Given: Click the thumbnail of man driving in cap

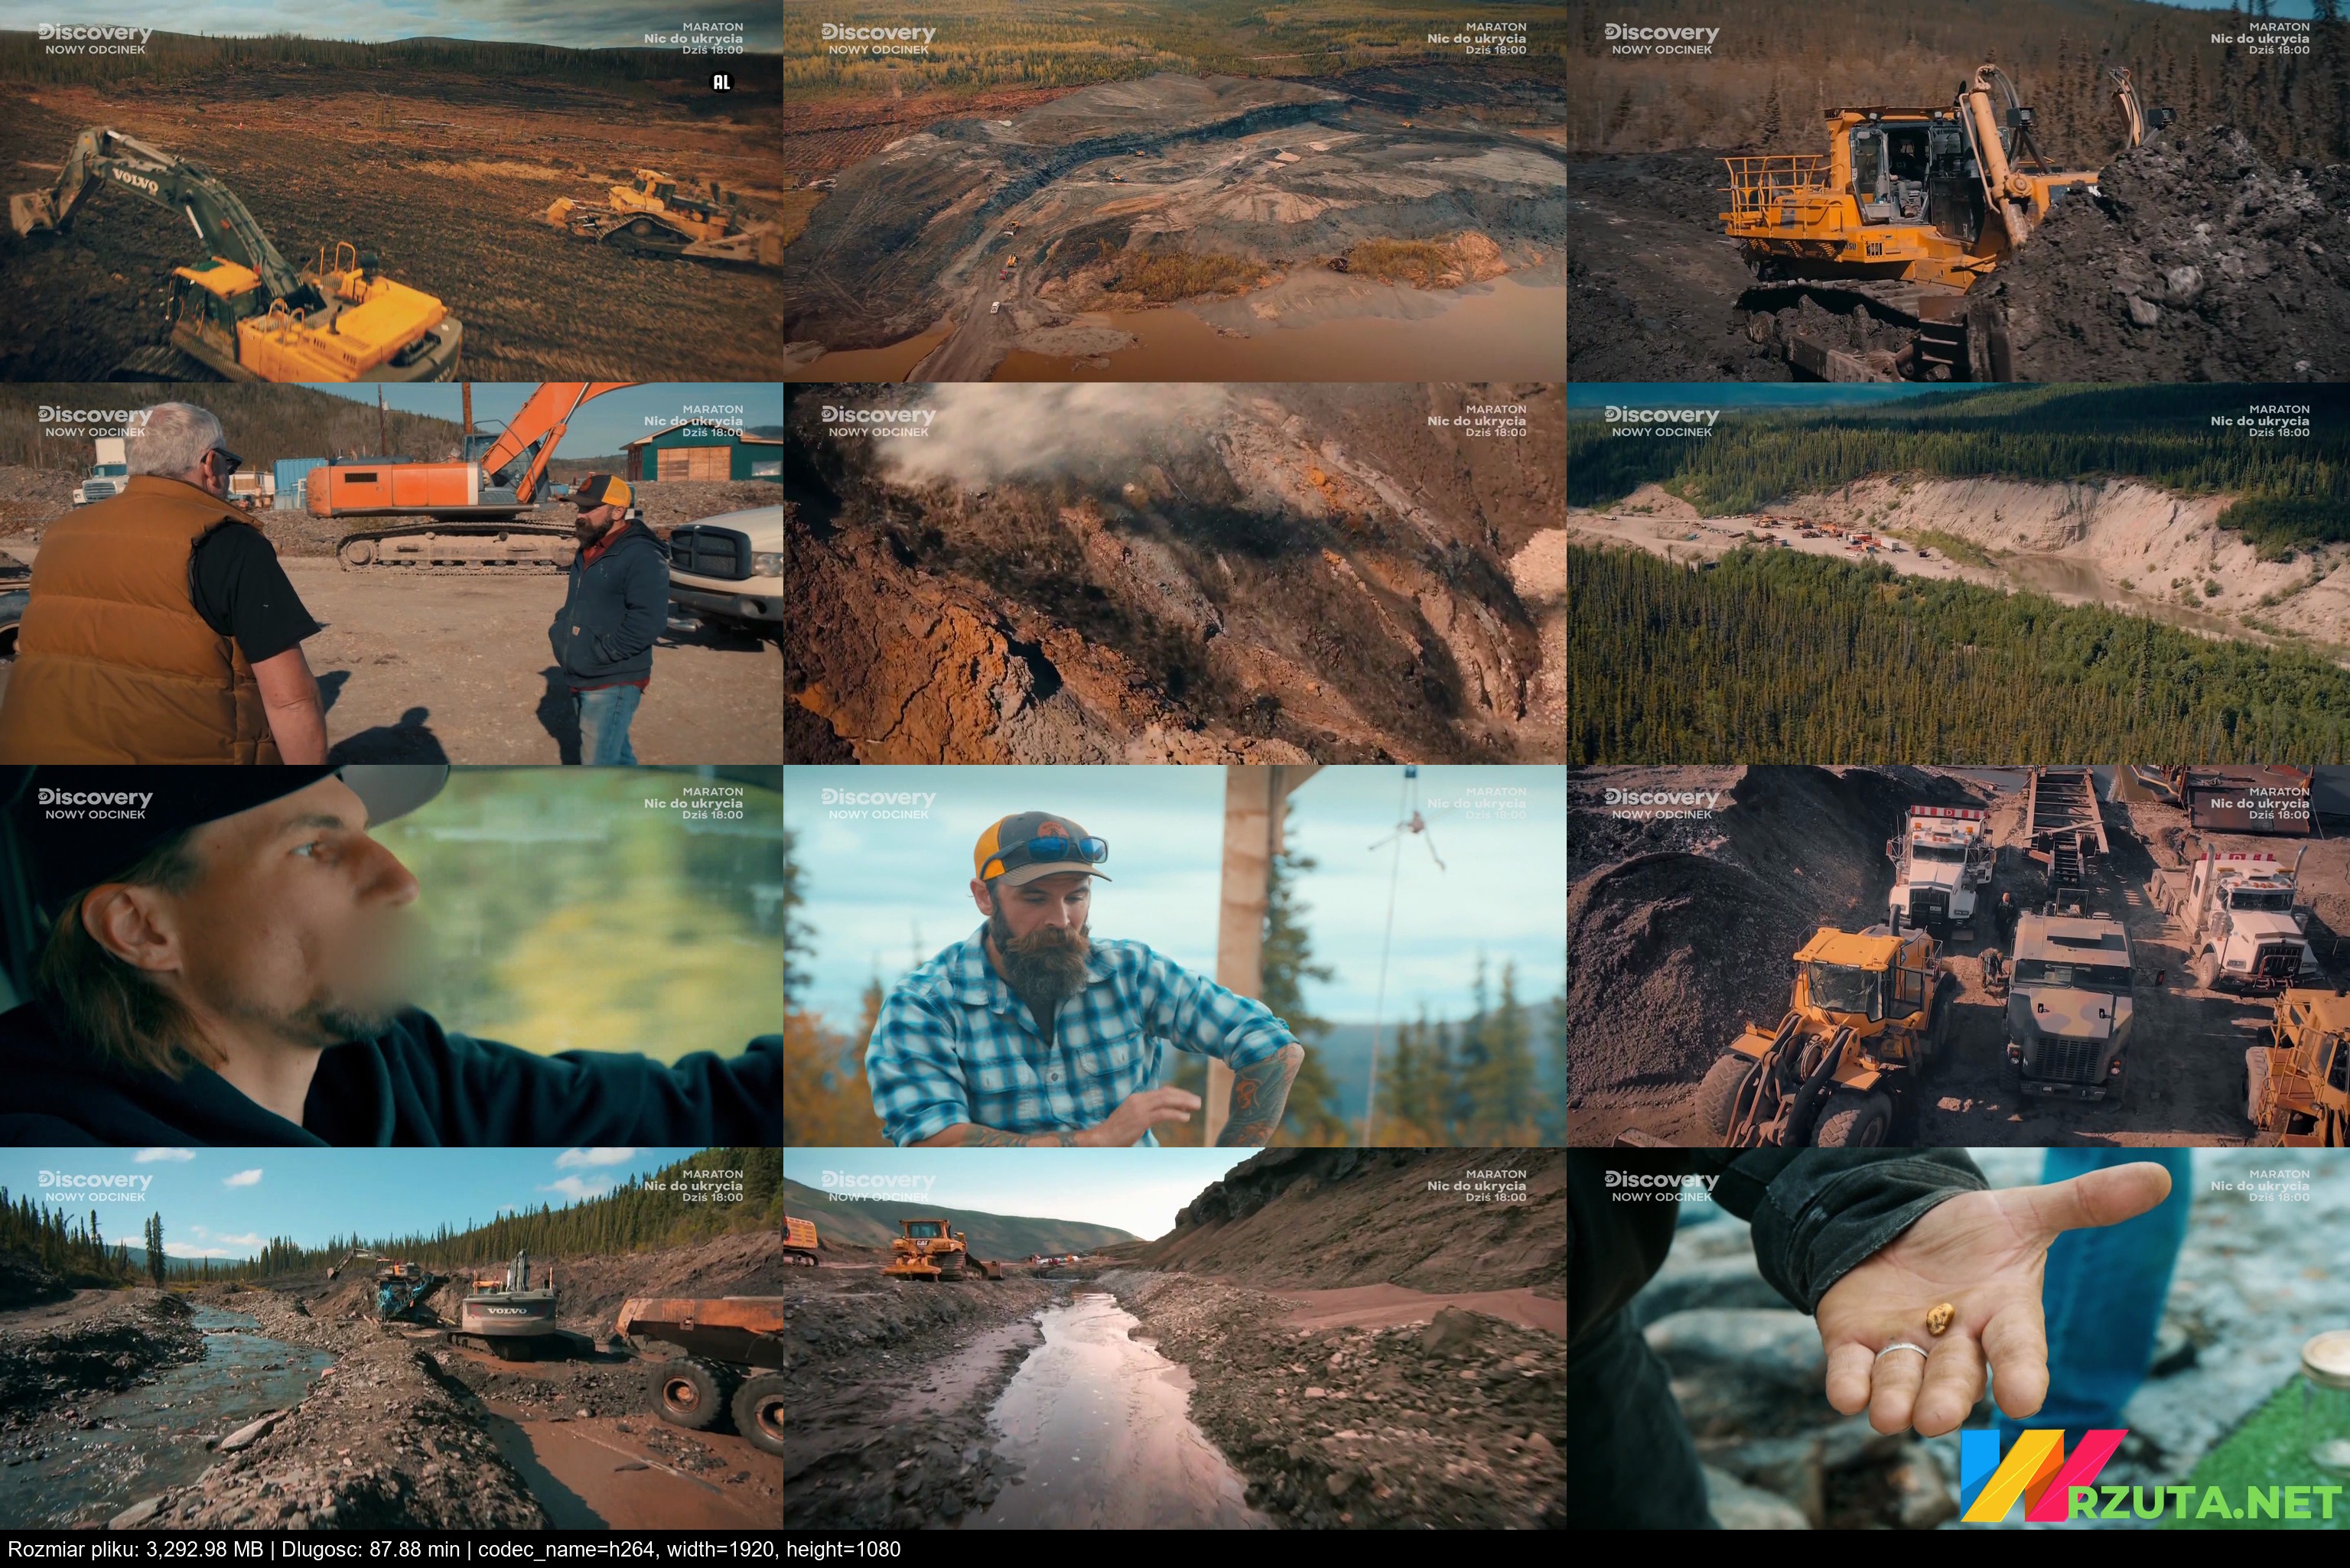Looking at the screenshot, I should point(391,955).
